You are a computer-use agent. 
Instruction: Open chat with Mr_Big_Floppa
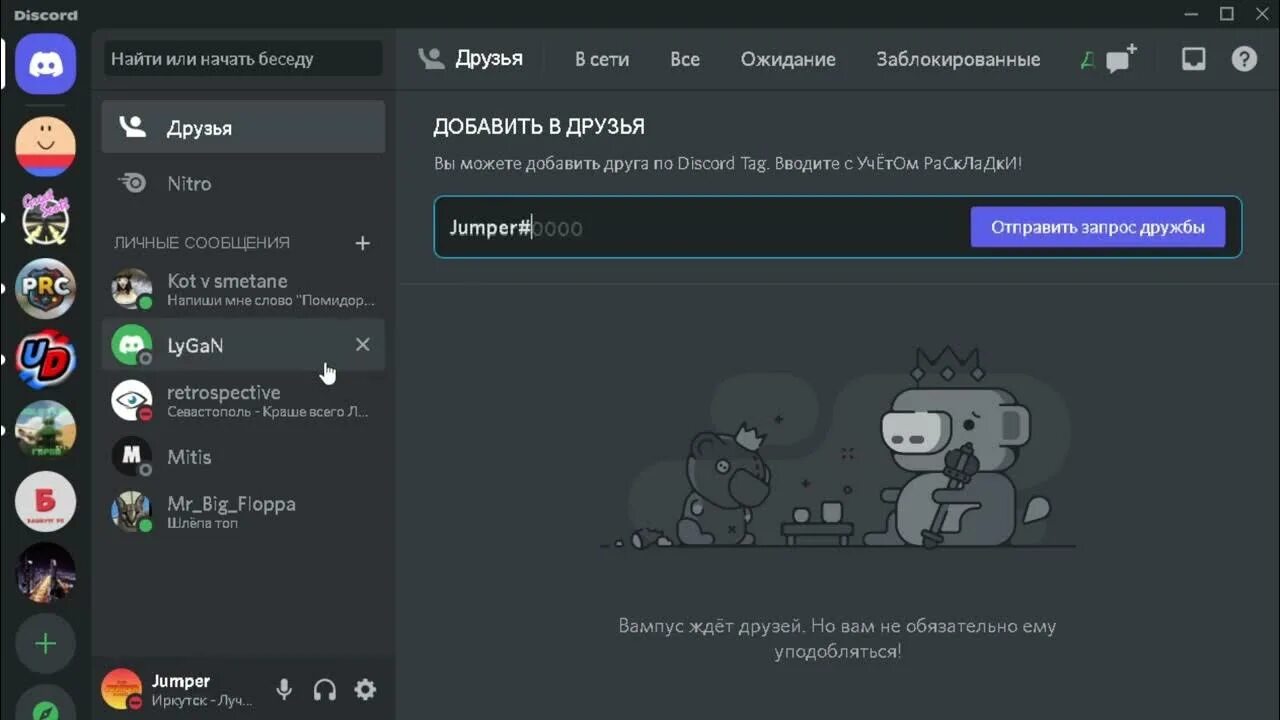click(x=243, y=512)
